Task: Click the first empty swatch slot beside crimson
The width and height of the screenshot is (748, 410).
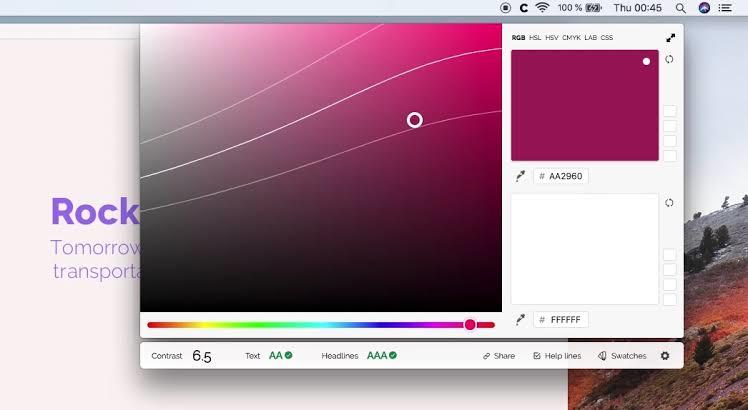Action: click(669, 111)
